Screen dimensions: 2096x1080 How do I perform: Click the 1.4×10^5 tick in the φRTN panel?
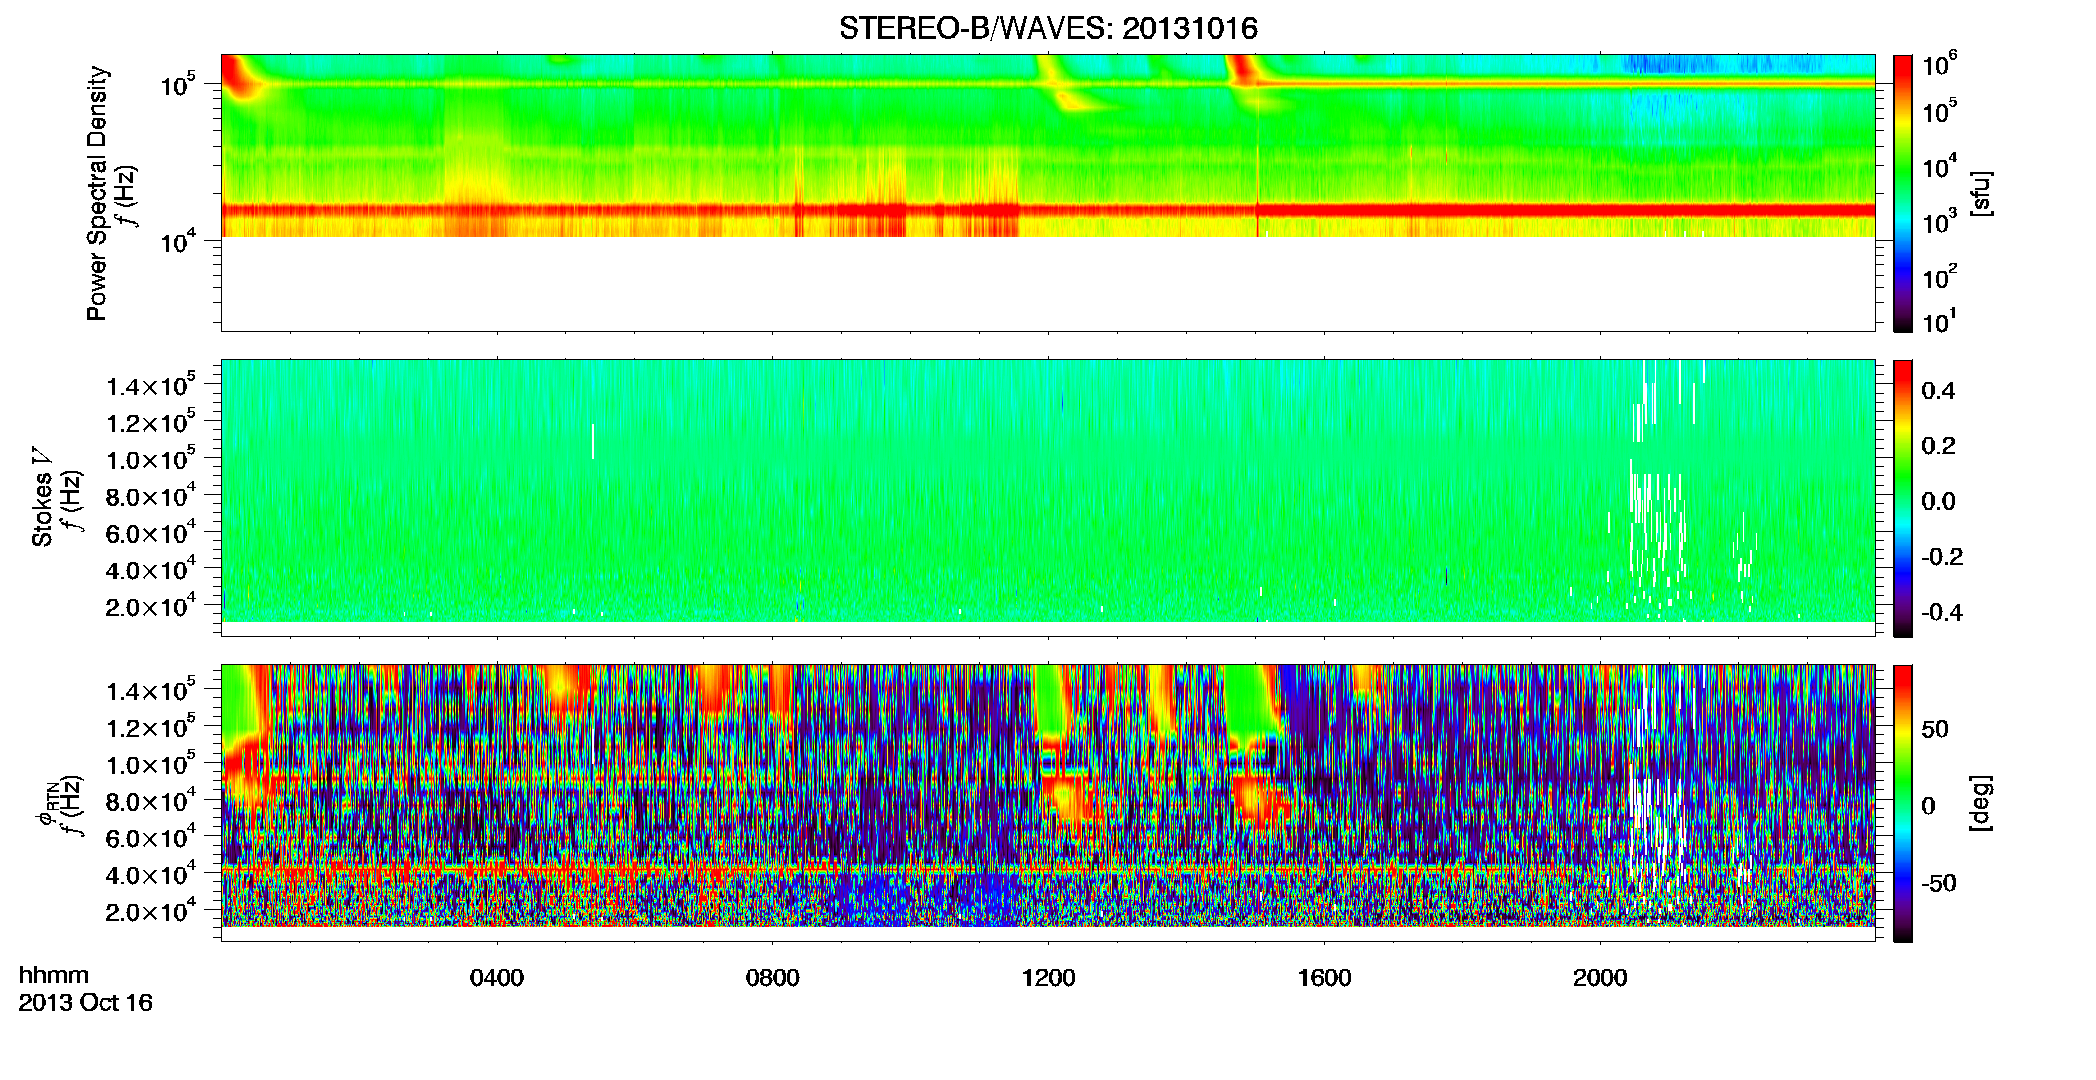pos(151,690)
